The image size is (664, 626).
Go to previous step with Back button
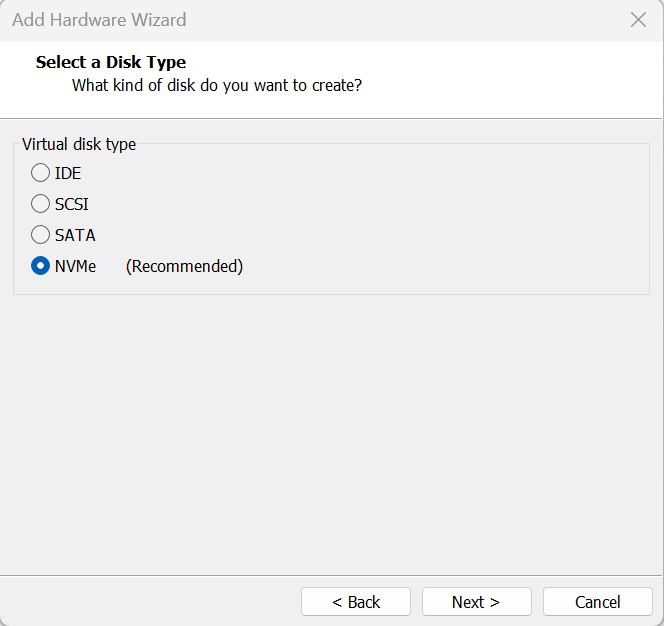click(356, 601)
